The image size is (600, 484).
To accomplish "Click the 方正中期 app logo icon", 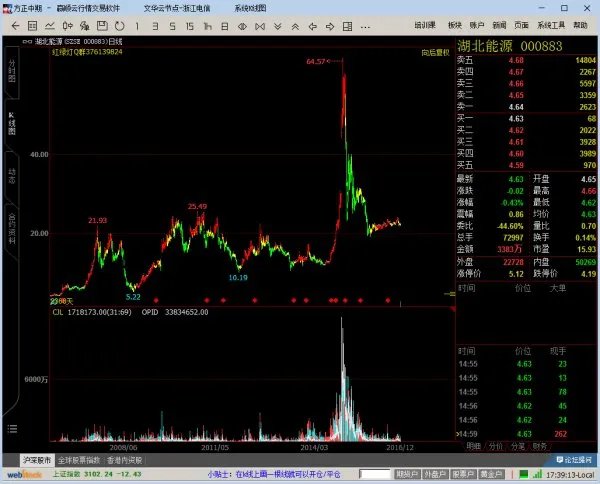I will point(8,8).
